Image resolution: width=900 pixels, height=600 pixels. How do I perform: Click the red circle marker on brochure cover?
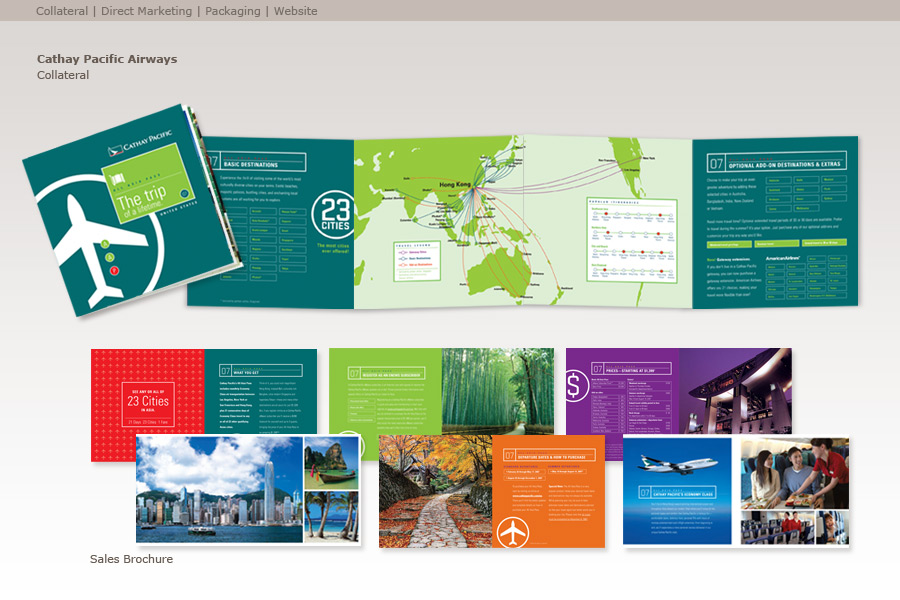(114, 270)
